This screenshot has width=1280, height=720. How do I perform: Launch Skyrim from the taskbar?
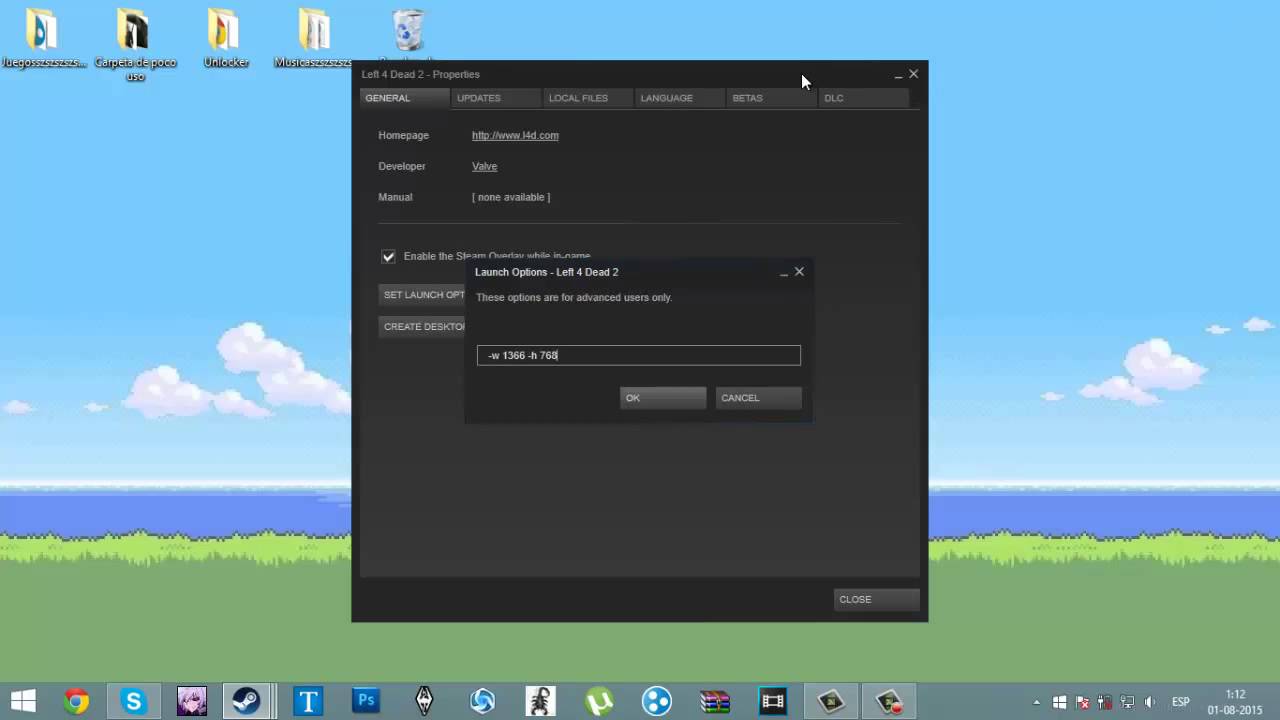click(424, 701)
